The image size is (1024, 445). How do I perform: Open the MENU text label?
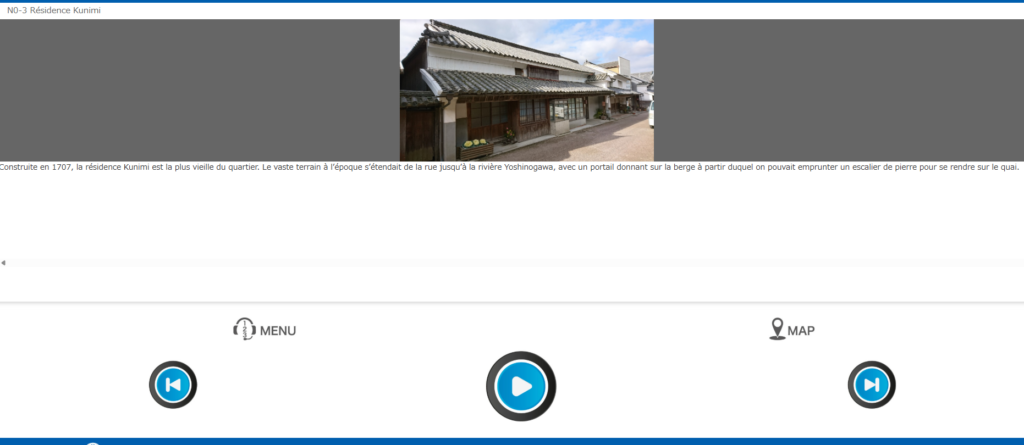pos(278,331)
